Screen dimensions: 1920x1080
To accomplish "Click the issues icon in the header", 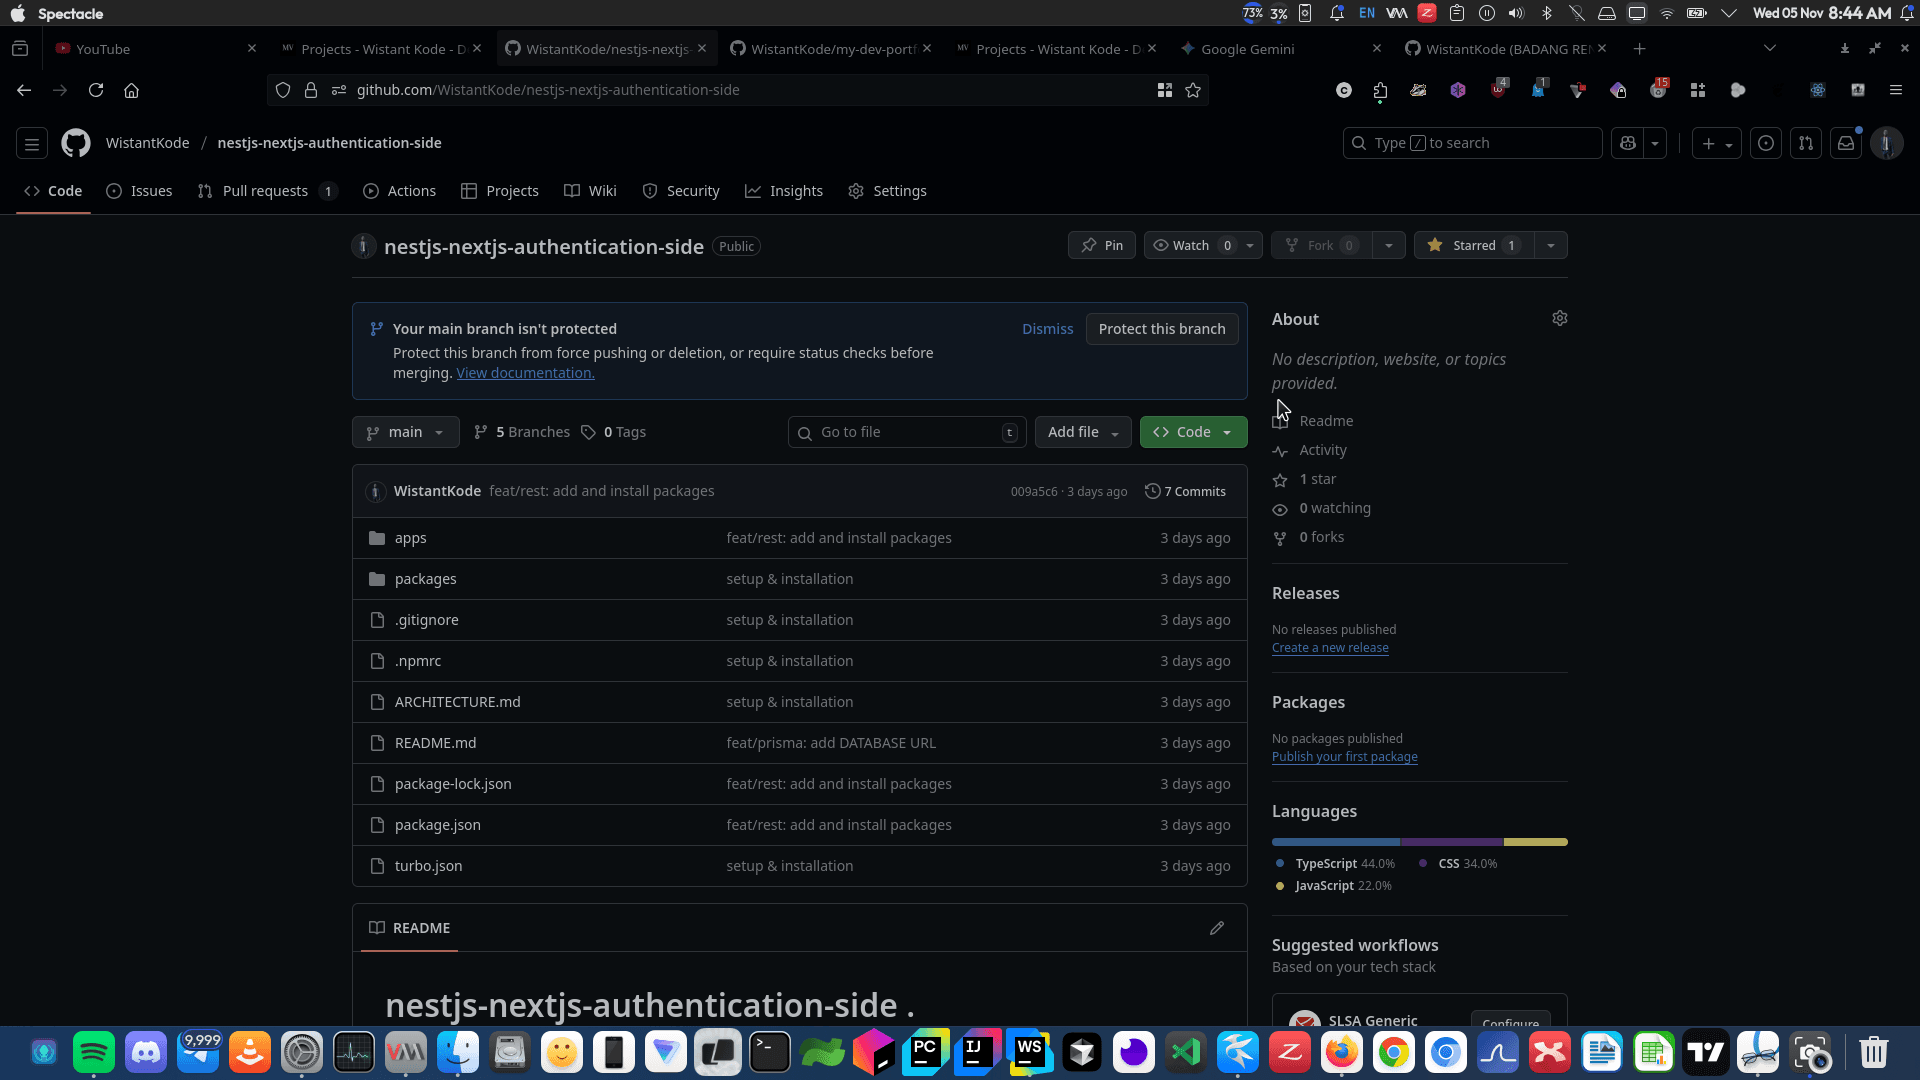I will [1766, 143].
